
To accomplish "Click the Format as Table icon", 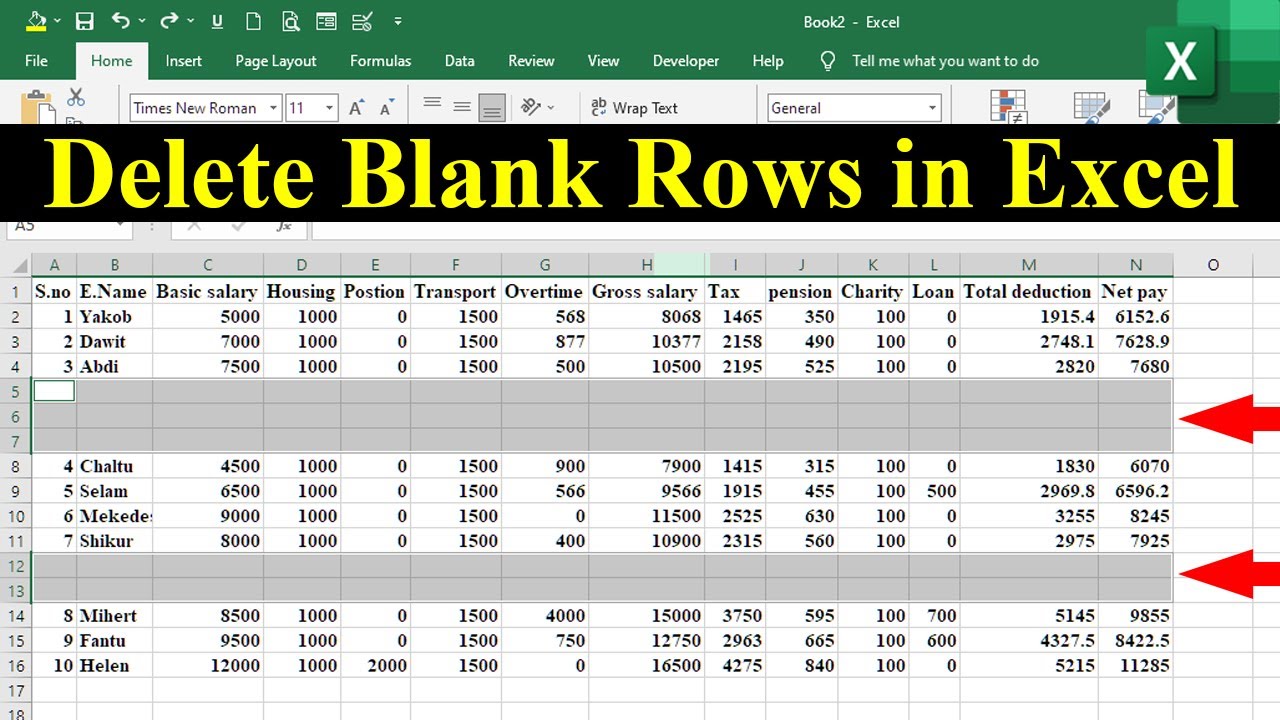I will tap(1093, 107).
